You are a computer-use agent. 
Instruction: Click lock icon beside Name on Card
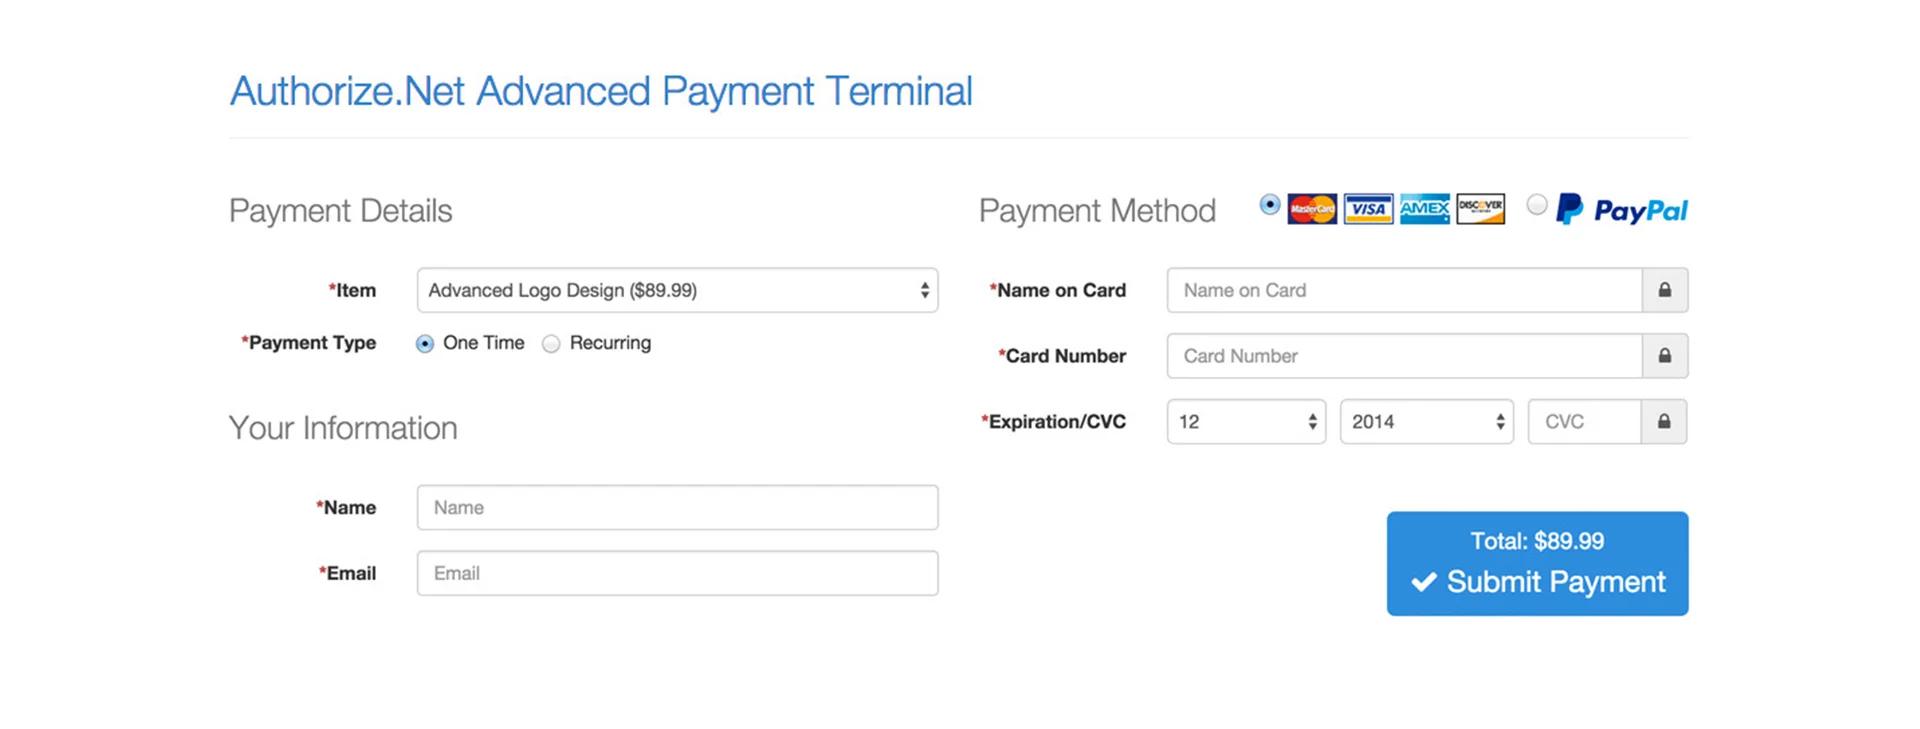pos(1665,290)
